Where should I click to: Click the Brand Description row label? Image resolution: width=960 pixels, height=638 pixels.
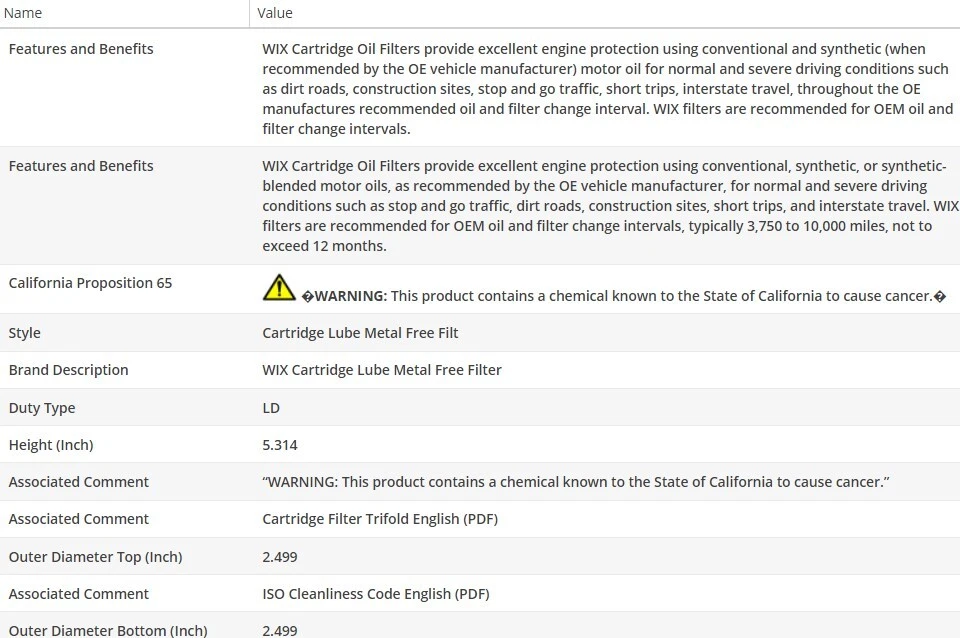tap(68, 370)
